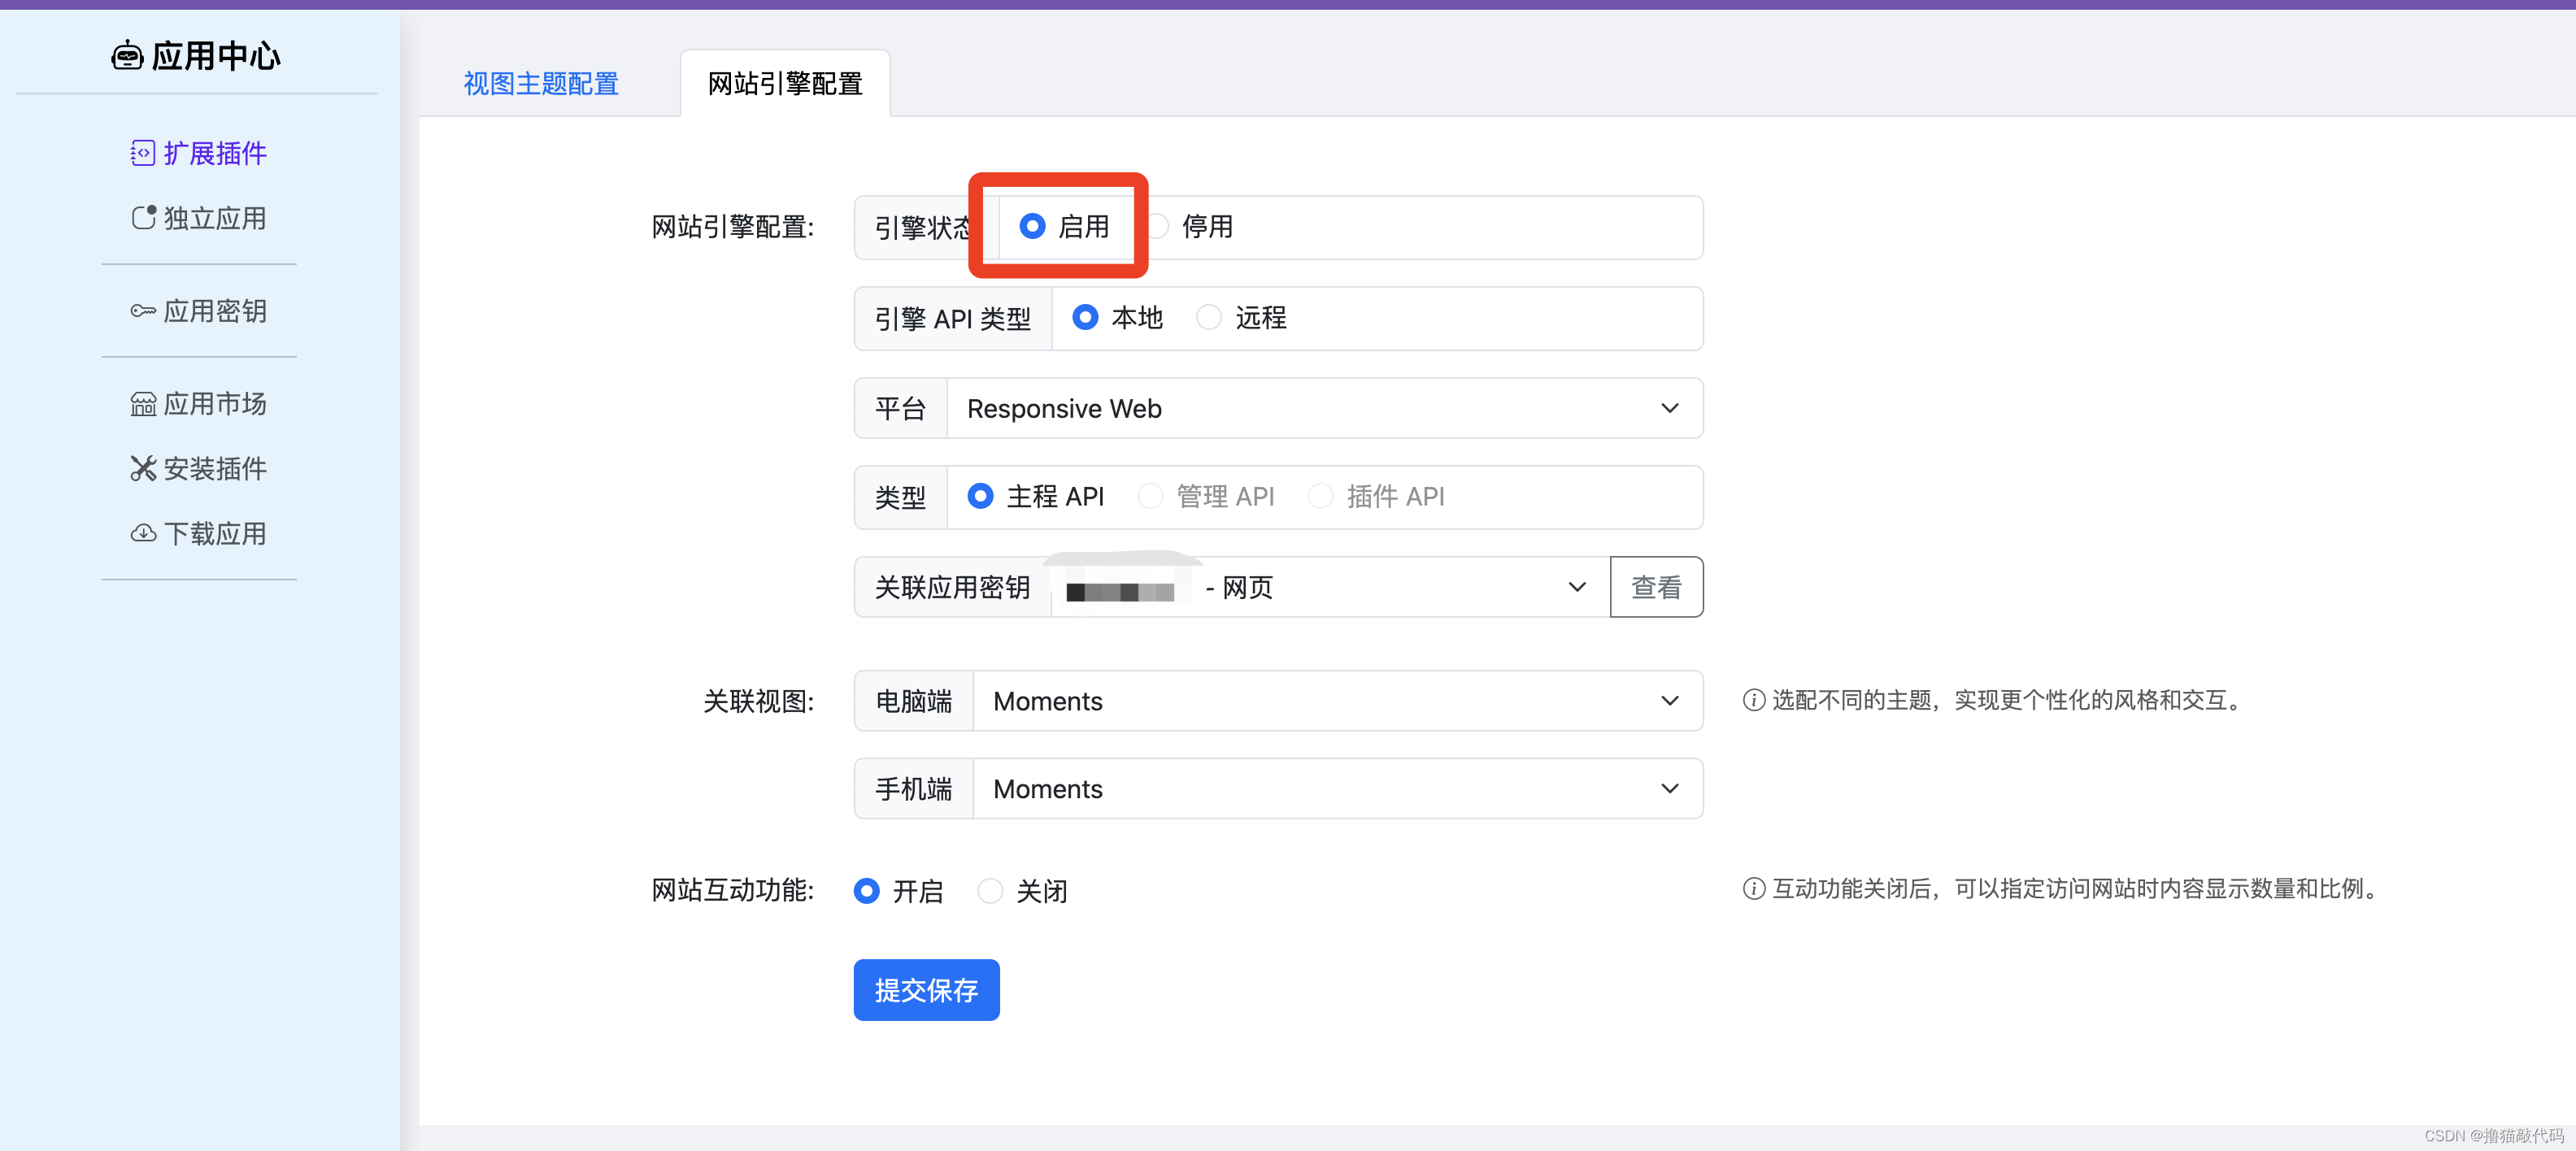Click the key icon for 应用密钥
The width and height of the screenshot is (2576, 1151).
click(142, 311)
